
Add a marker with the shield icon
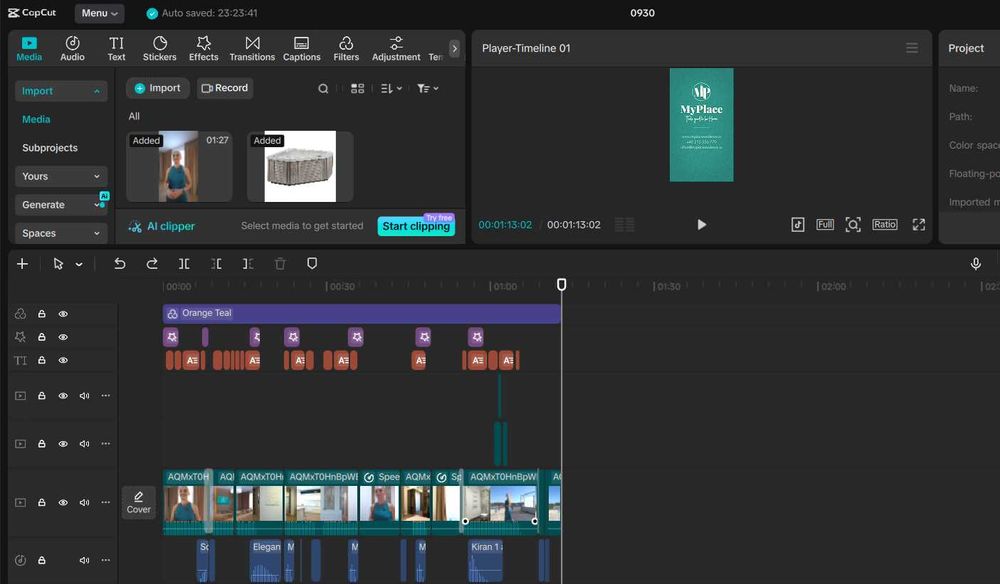[312, 263]
